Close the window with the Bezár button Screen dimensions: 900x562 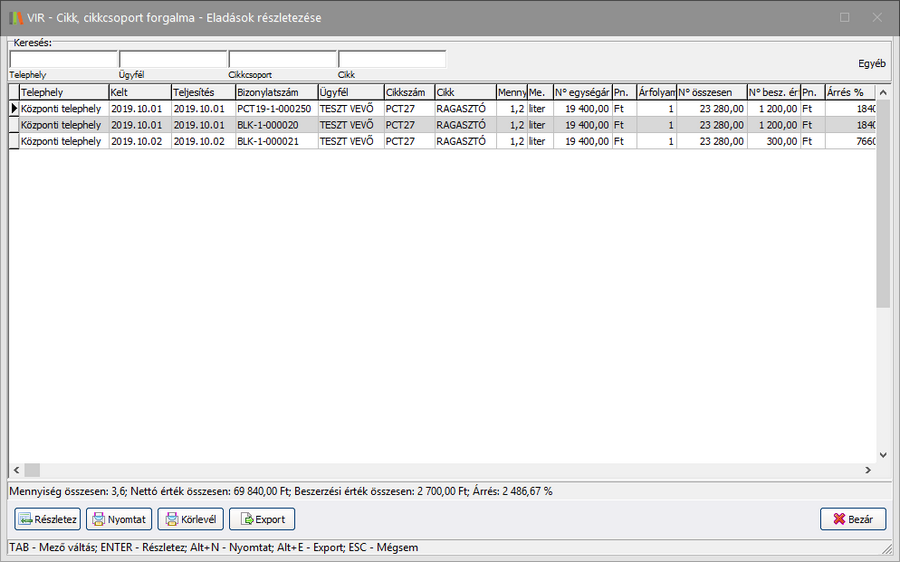852,519
